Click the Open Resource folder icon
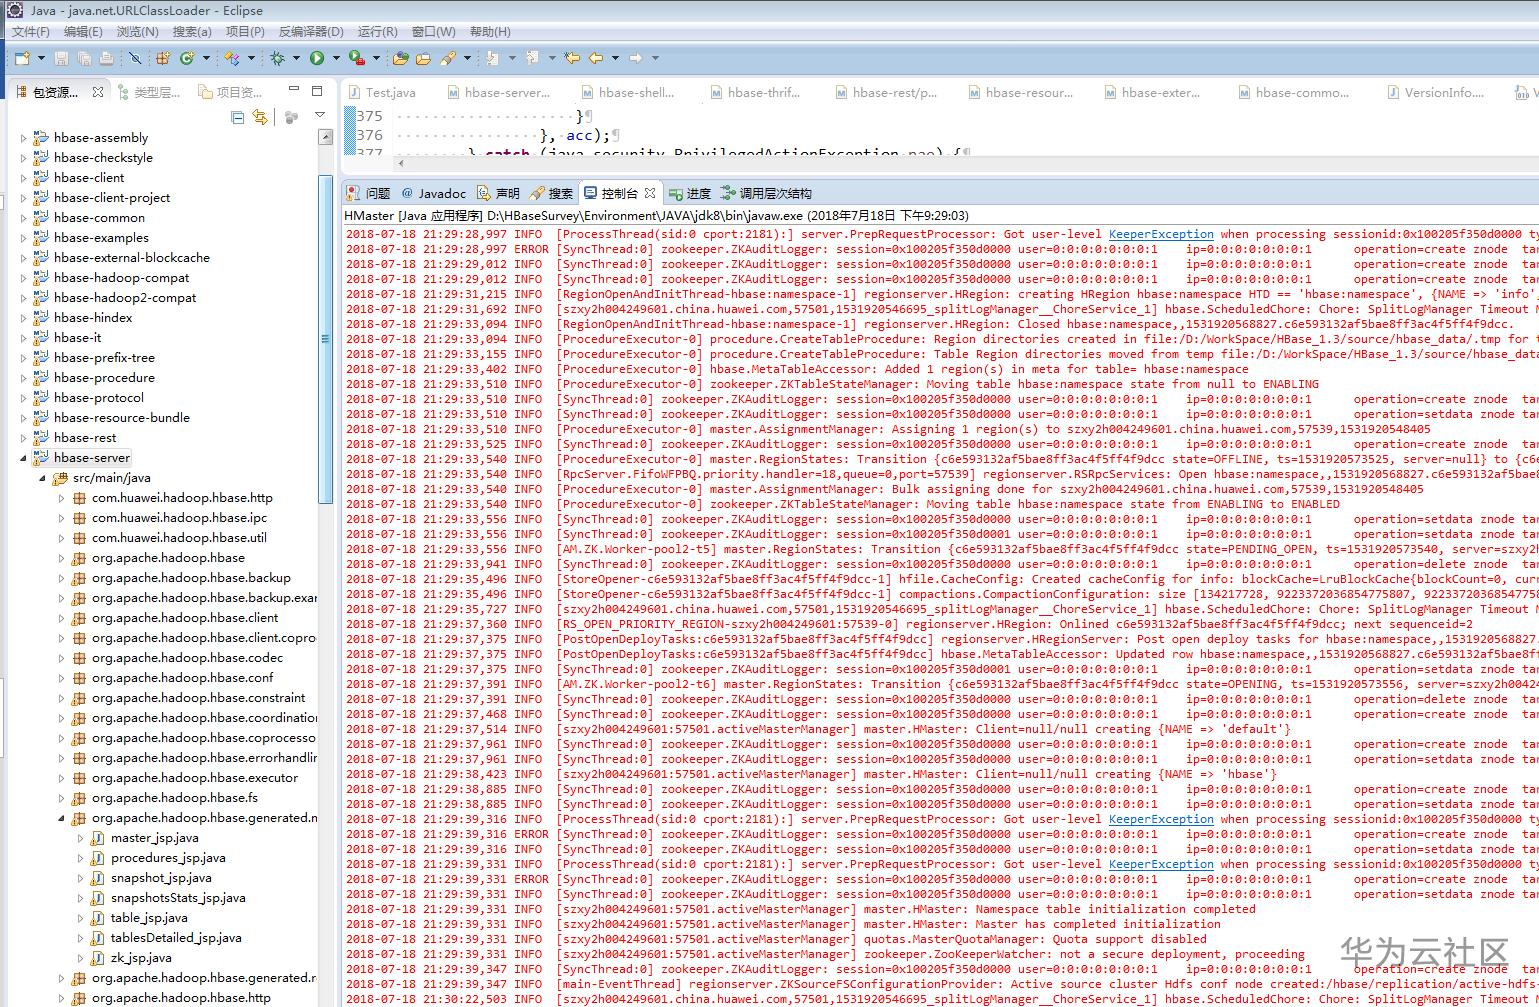Image resolution: width=1539 pixels, height=1007 pixels. (x=423, y=59)
